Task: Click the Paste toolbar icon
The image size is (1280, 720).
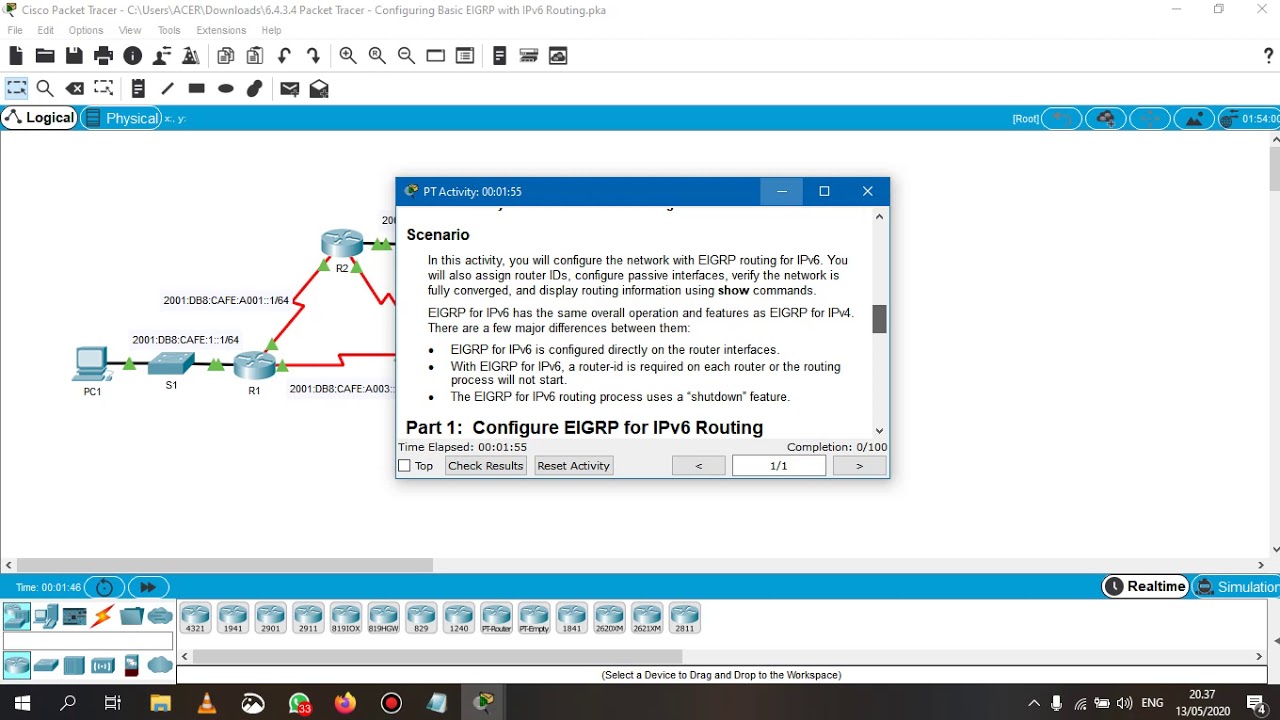Action: 255,56
